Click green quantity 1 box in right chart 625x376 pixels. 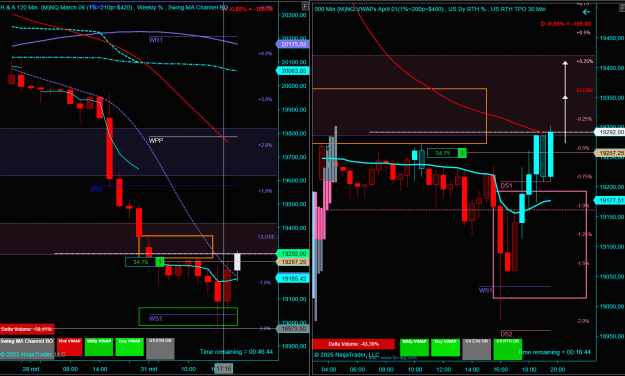click(462, 153)
